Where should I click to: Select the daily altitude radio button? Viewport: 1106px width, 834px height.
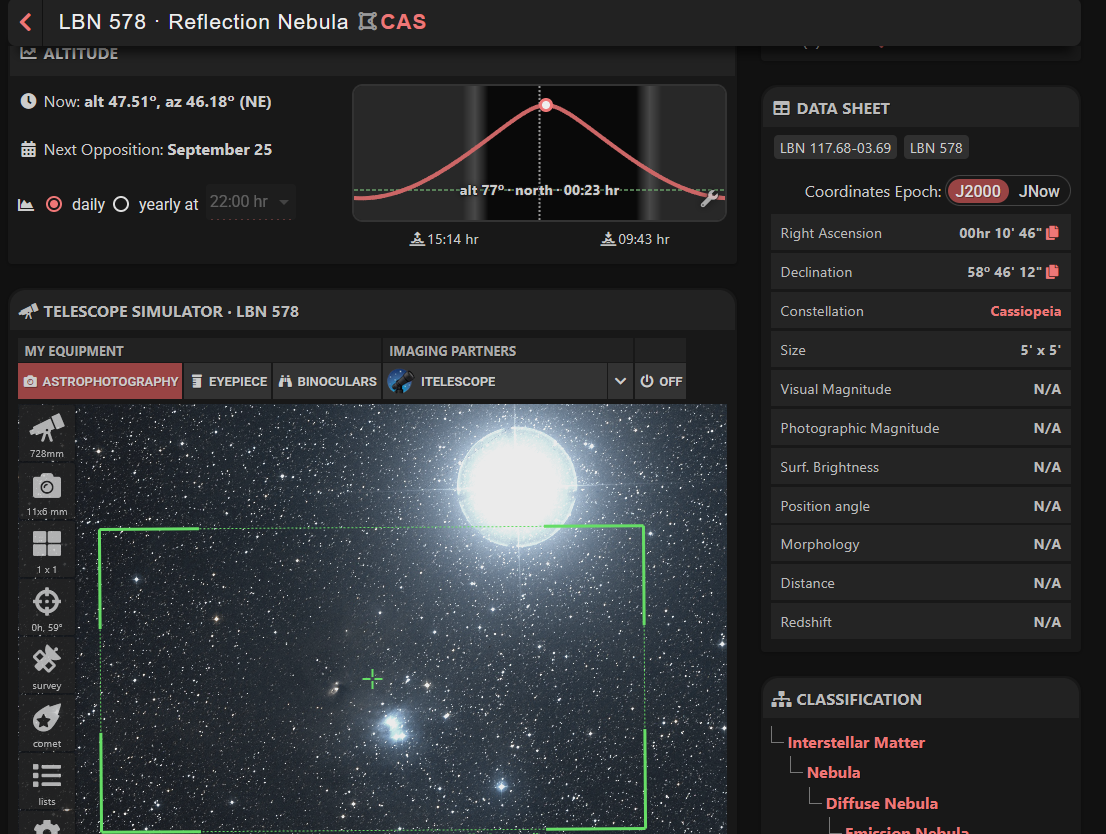click(x=54, y=205)
